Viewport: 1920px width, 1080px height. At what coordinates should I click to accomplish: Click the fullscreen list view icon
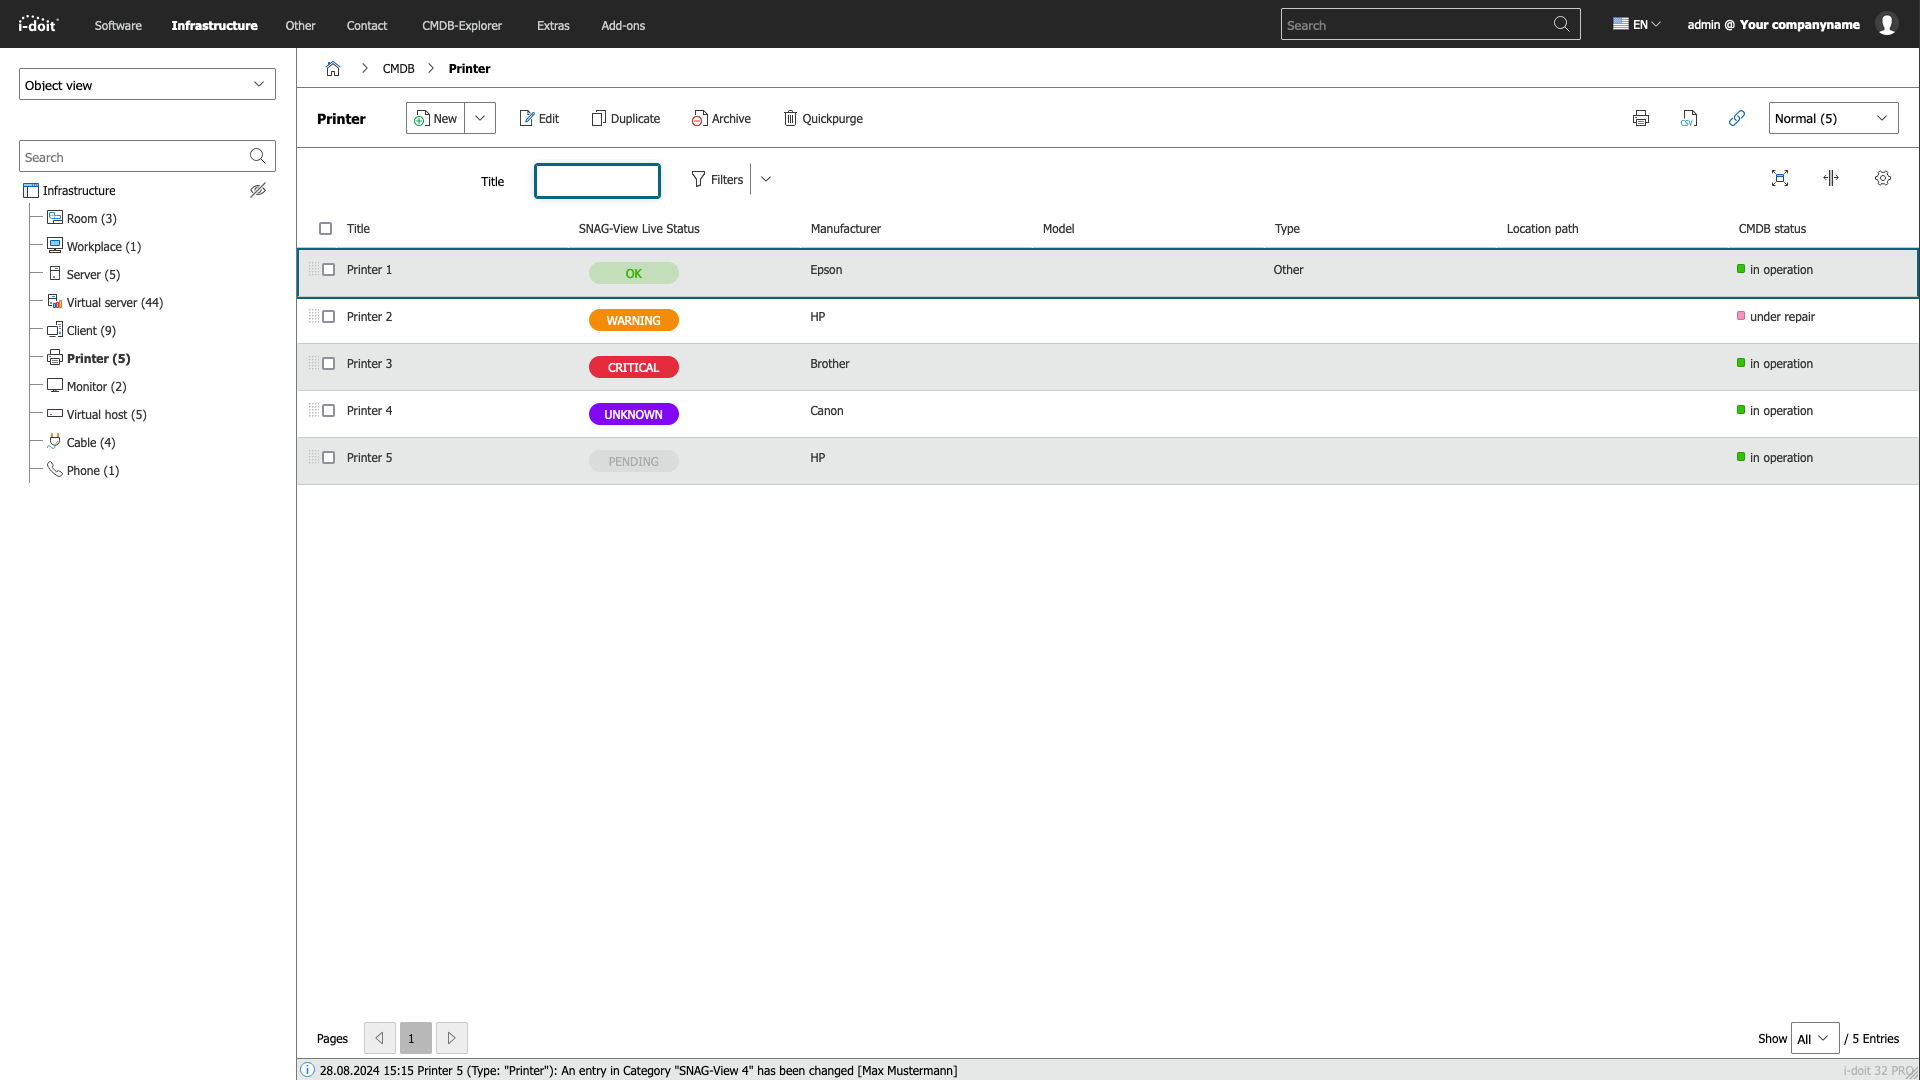click(1780, 178)
